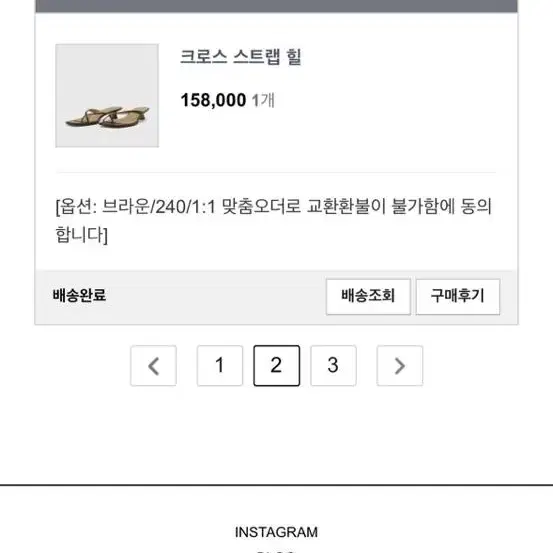Go to the next page with right chevron

(x=400, y=366)
